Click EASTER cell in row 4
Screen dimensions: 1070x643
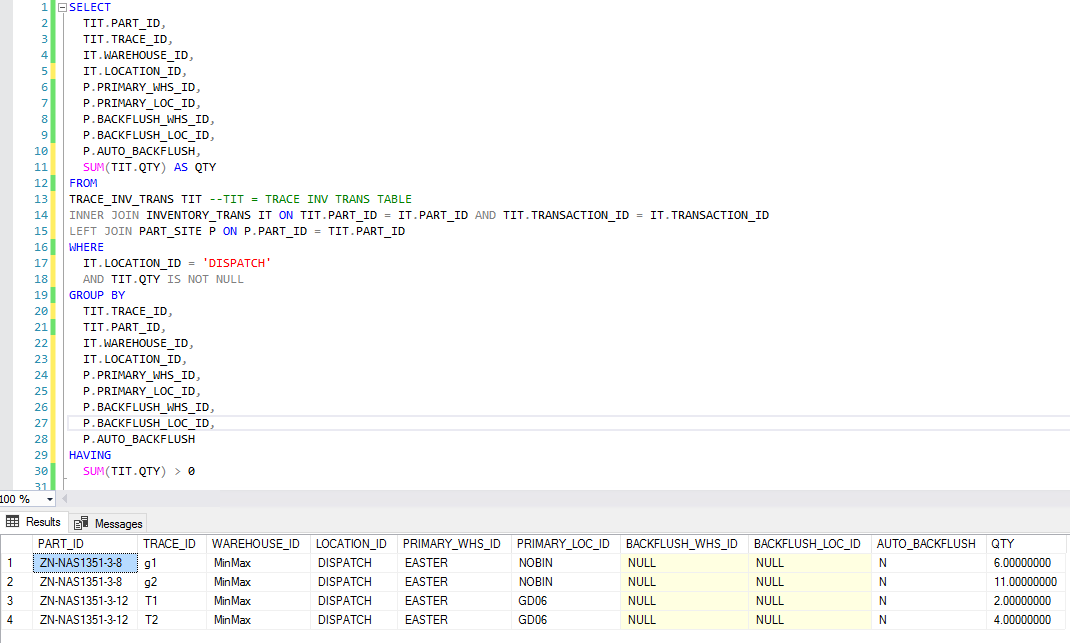pos(454,620)
